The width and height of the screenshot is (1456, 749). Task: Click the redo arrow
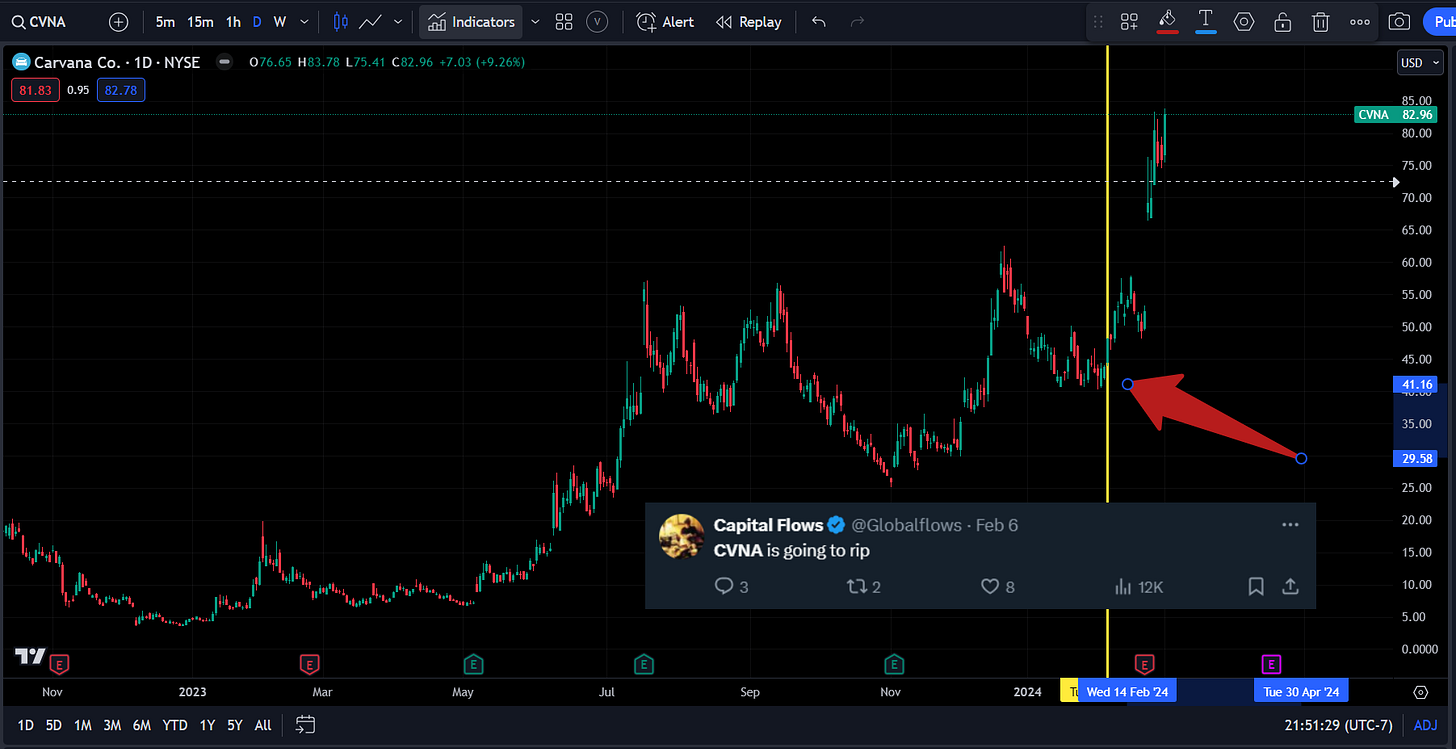(857, 22)
